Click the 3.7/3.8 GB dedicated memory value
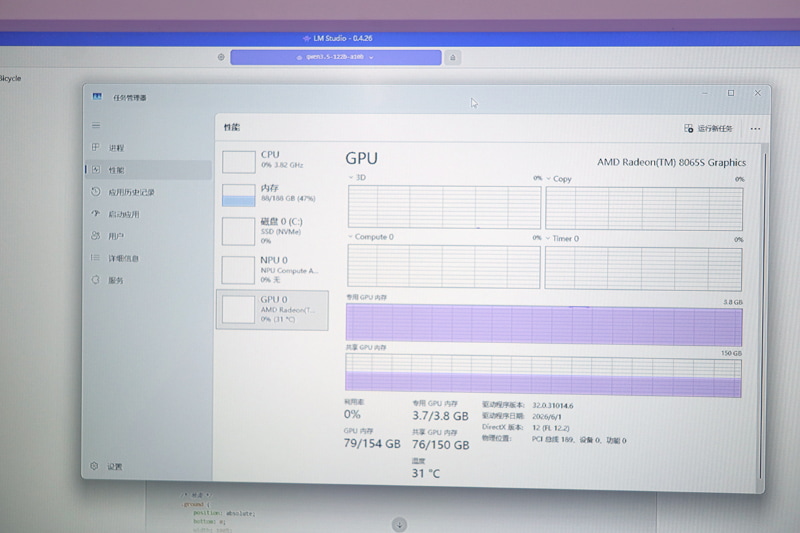This screenshot has height=533, width=800. [440, 416]
